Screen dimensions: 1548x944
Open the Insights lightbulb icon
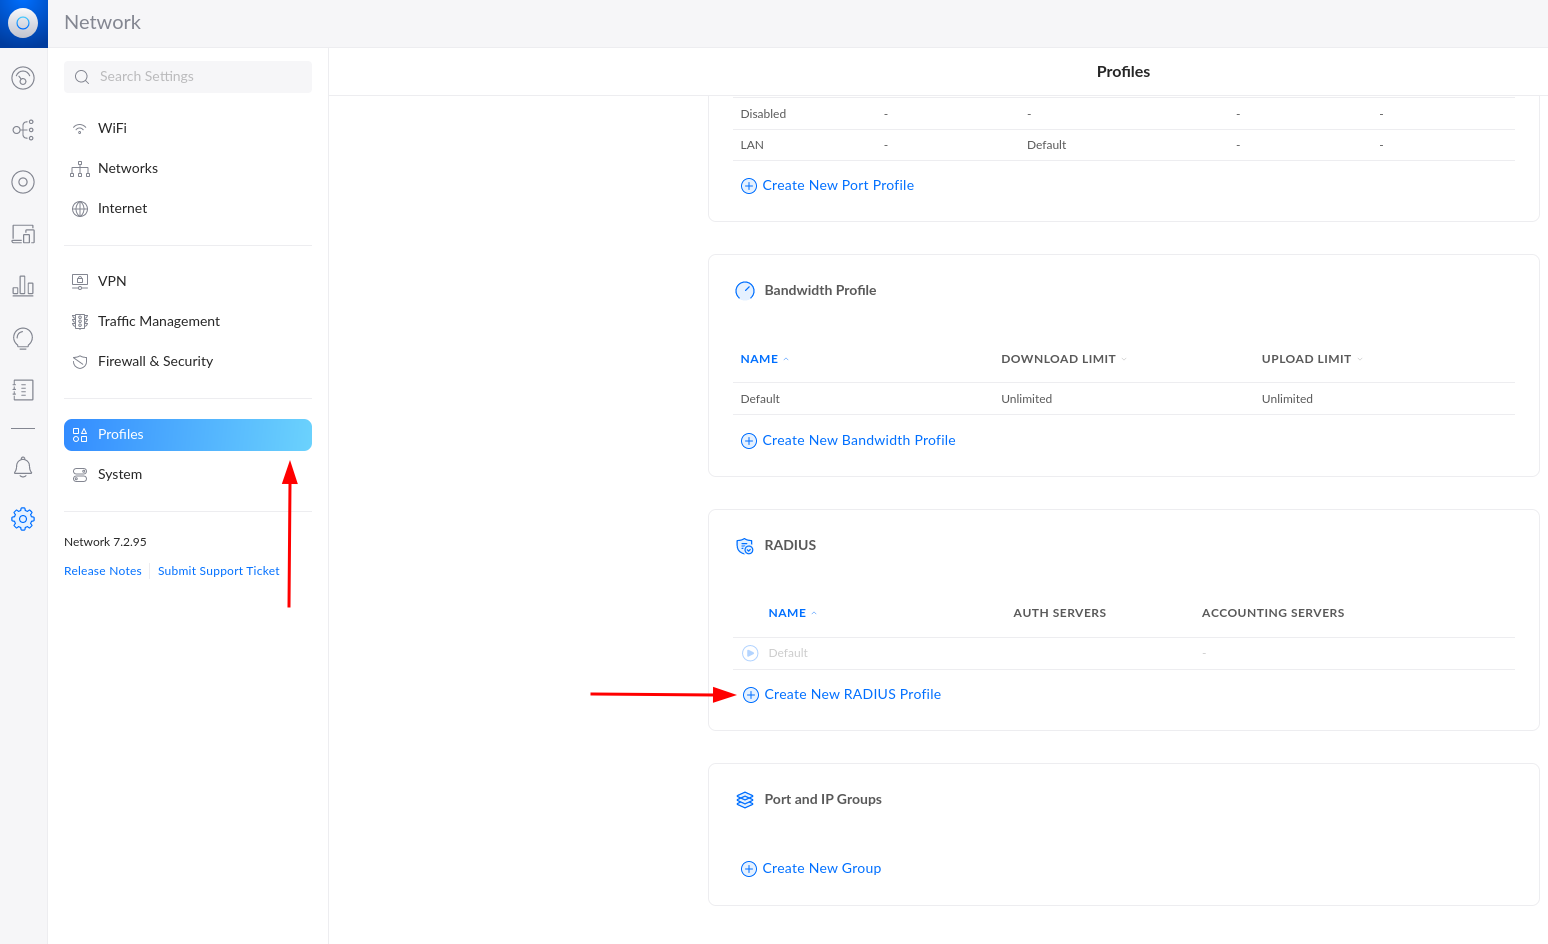click(23, 338)
